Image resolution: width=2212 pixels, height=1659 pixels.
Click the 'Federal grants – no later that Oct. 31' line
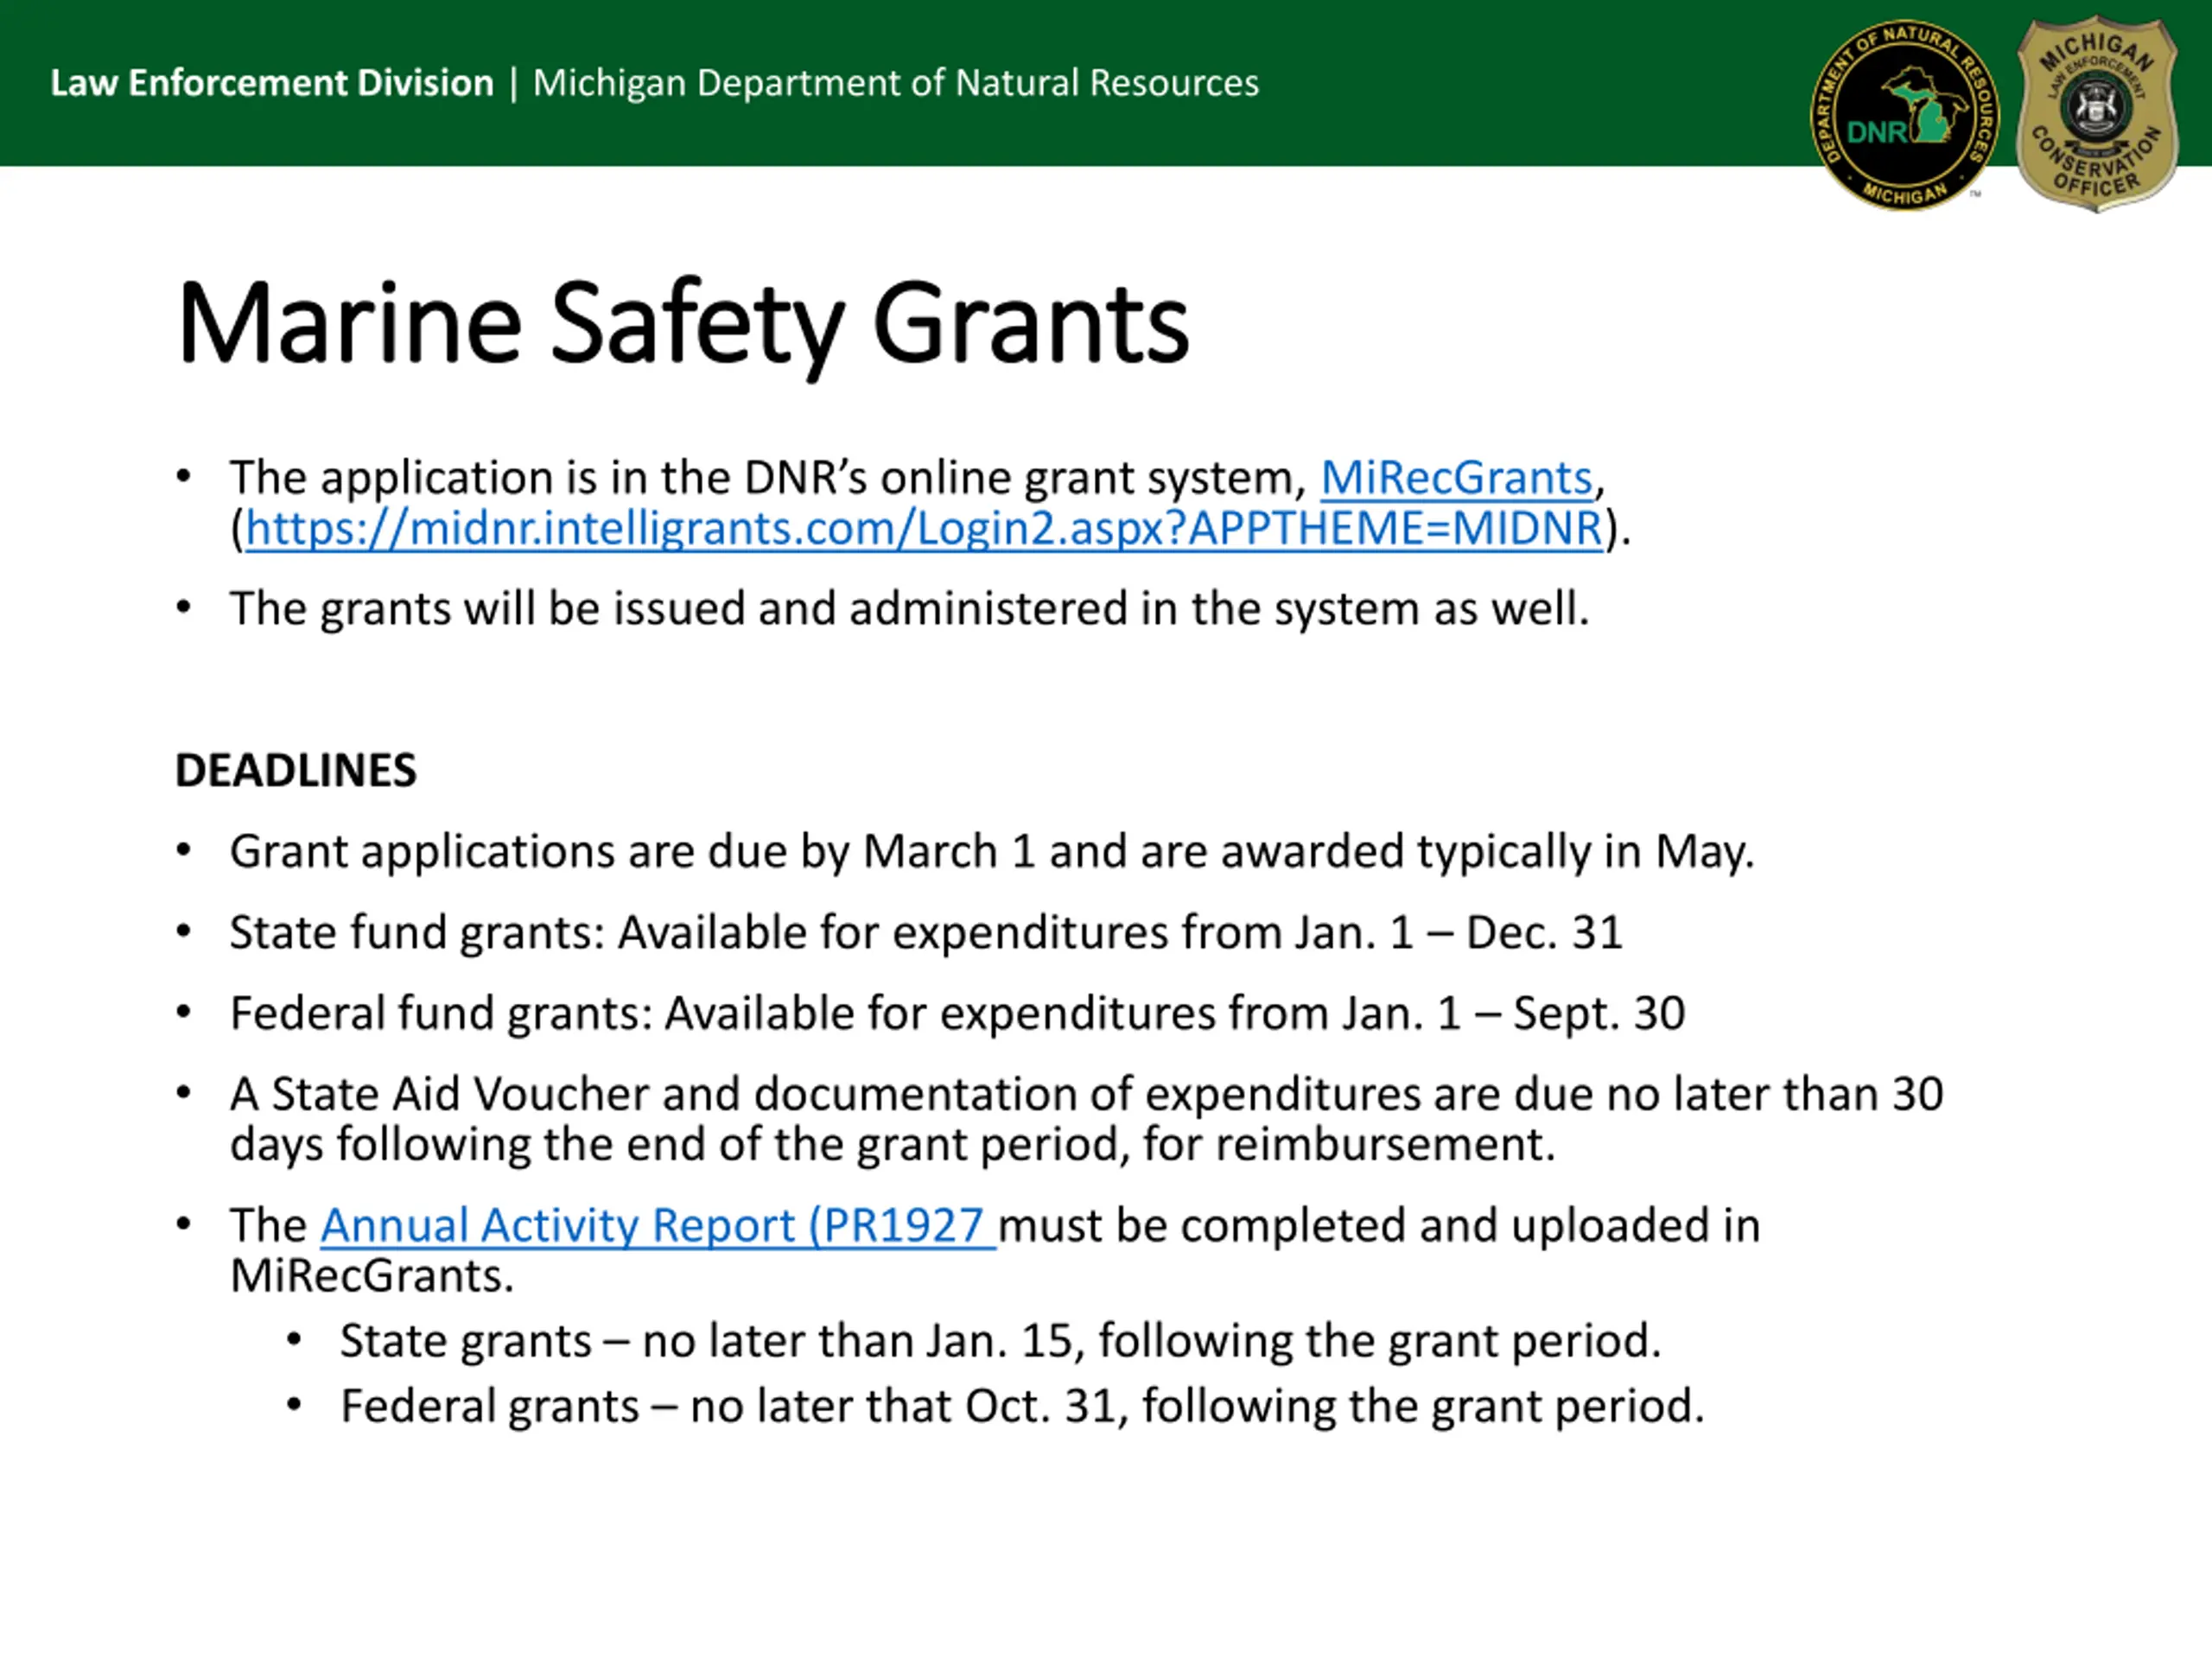click(1022, 1406)
